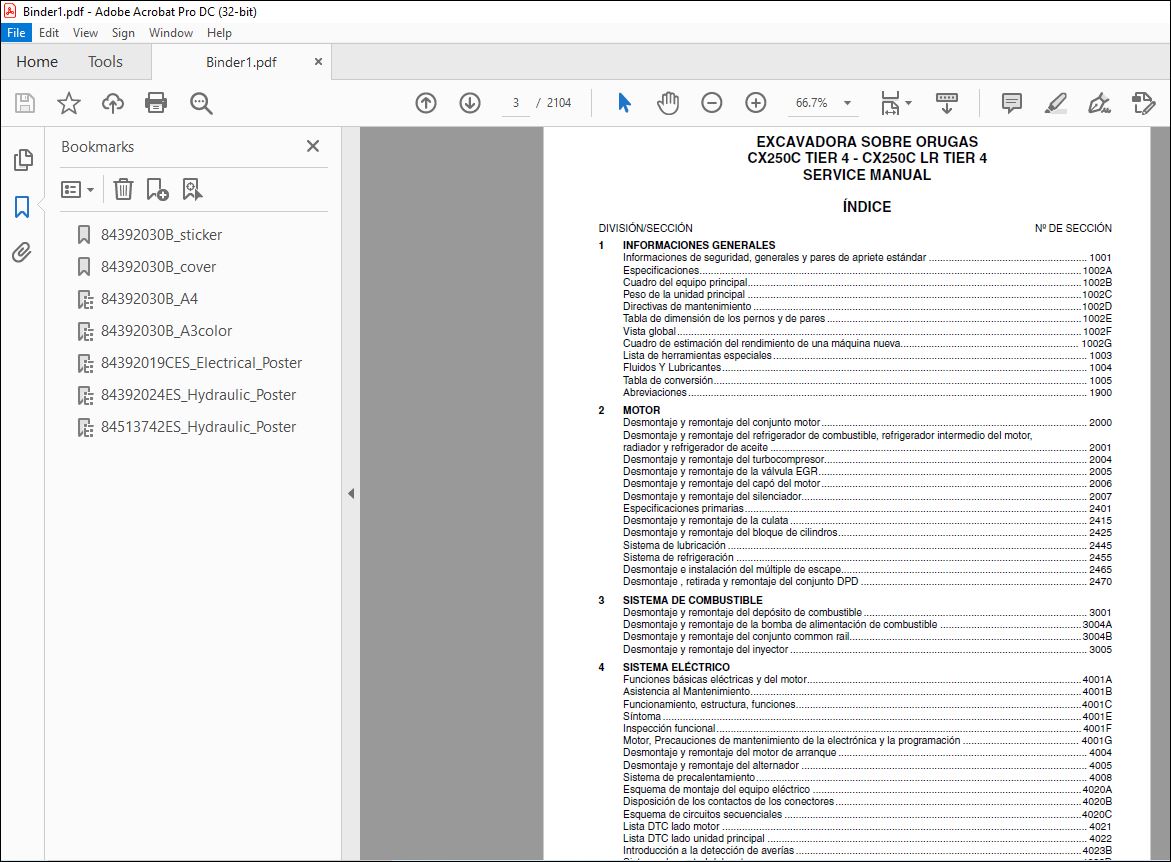Toggle the Bookmarks panel icon
The image size is (1171, 862).
(x=22, y=207)
